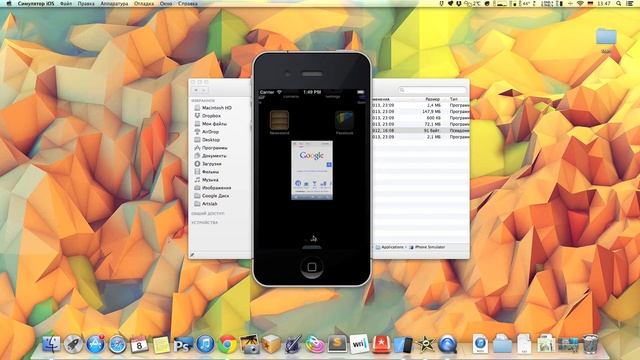This screenshot has height=360, width=640.
Task: Open yellow Stickies notes in Dock
Action: [161, 345]
